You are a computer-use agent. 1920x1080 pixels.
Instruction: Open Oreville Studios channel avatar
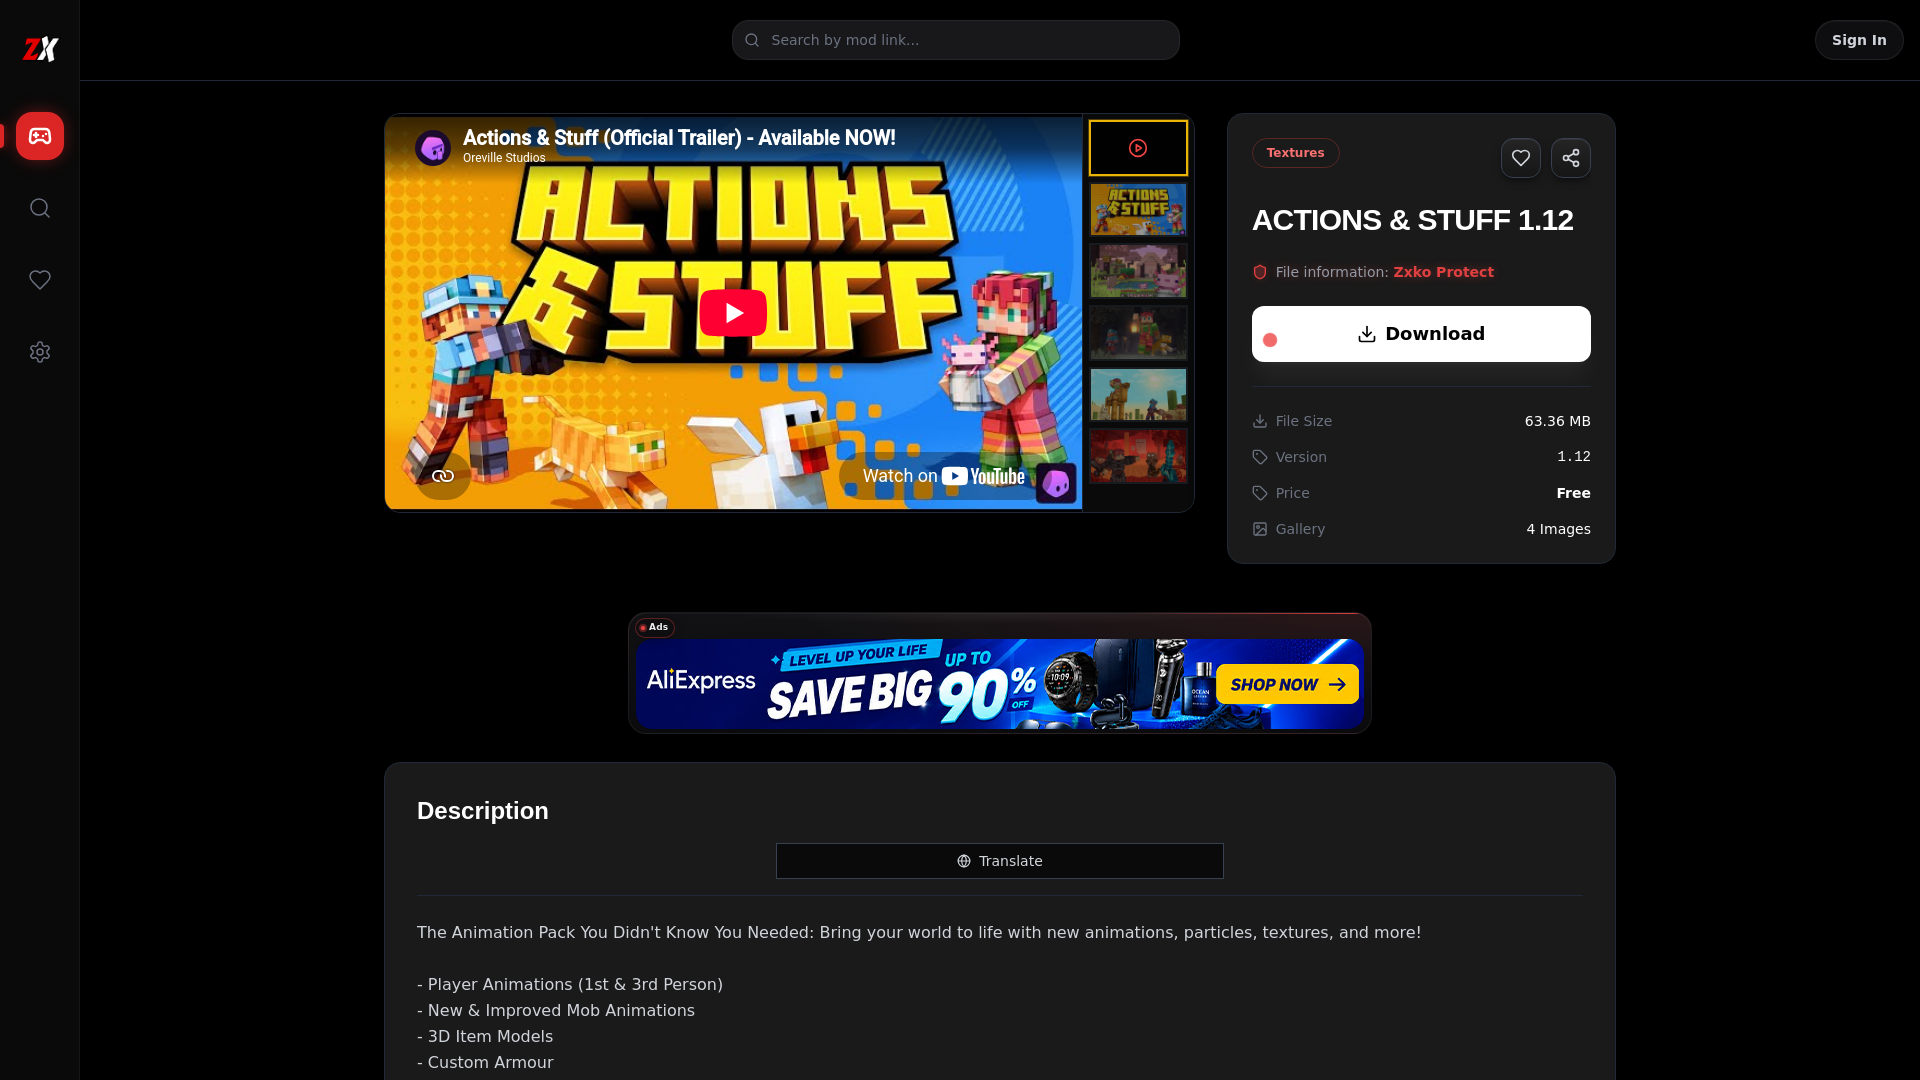coord(433,148)
